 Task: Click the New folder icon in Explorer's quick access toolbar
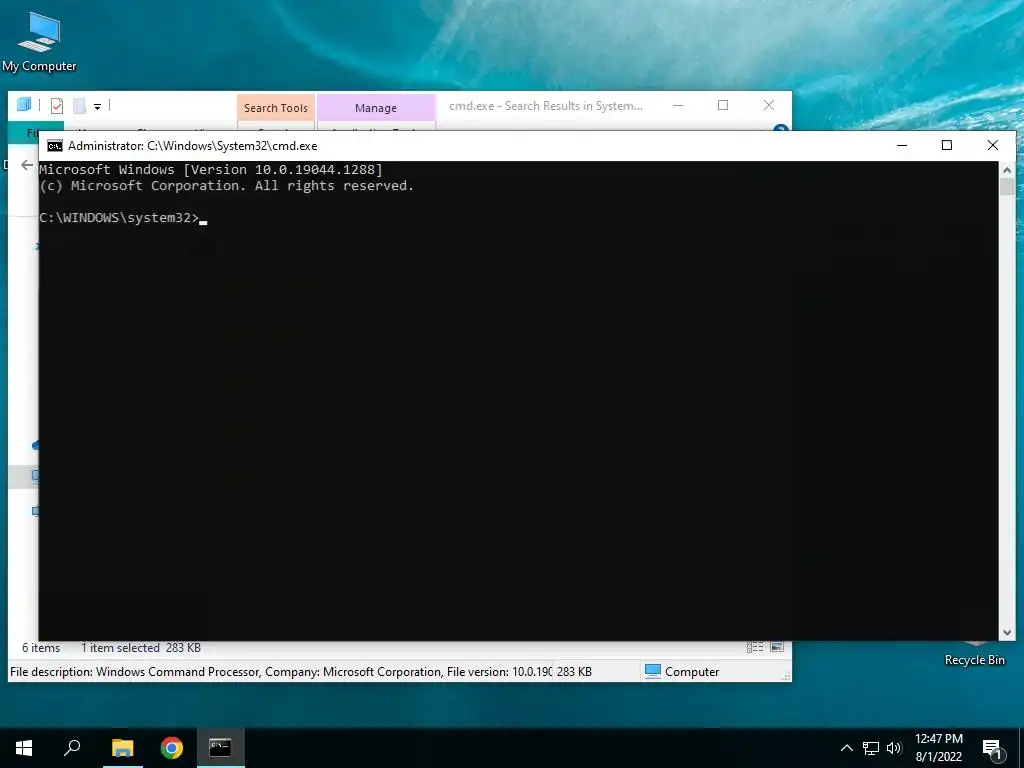79,106
